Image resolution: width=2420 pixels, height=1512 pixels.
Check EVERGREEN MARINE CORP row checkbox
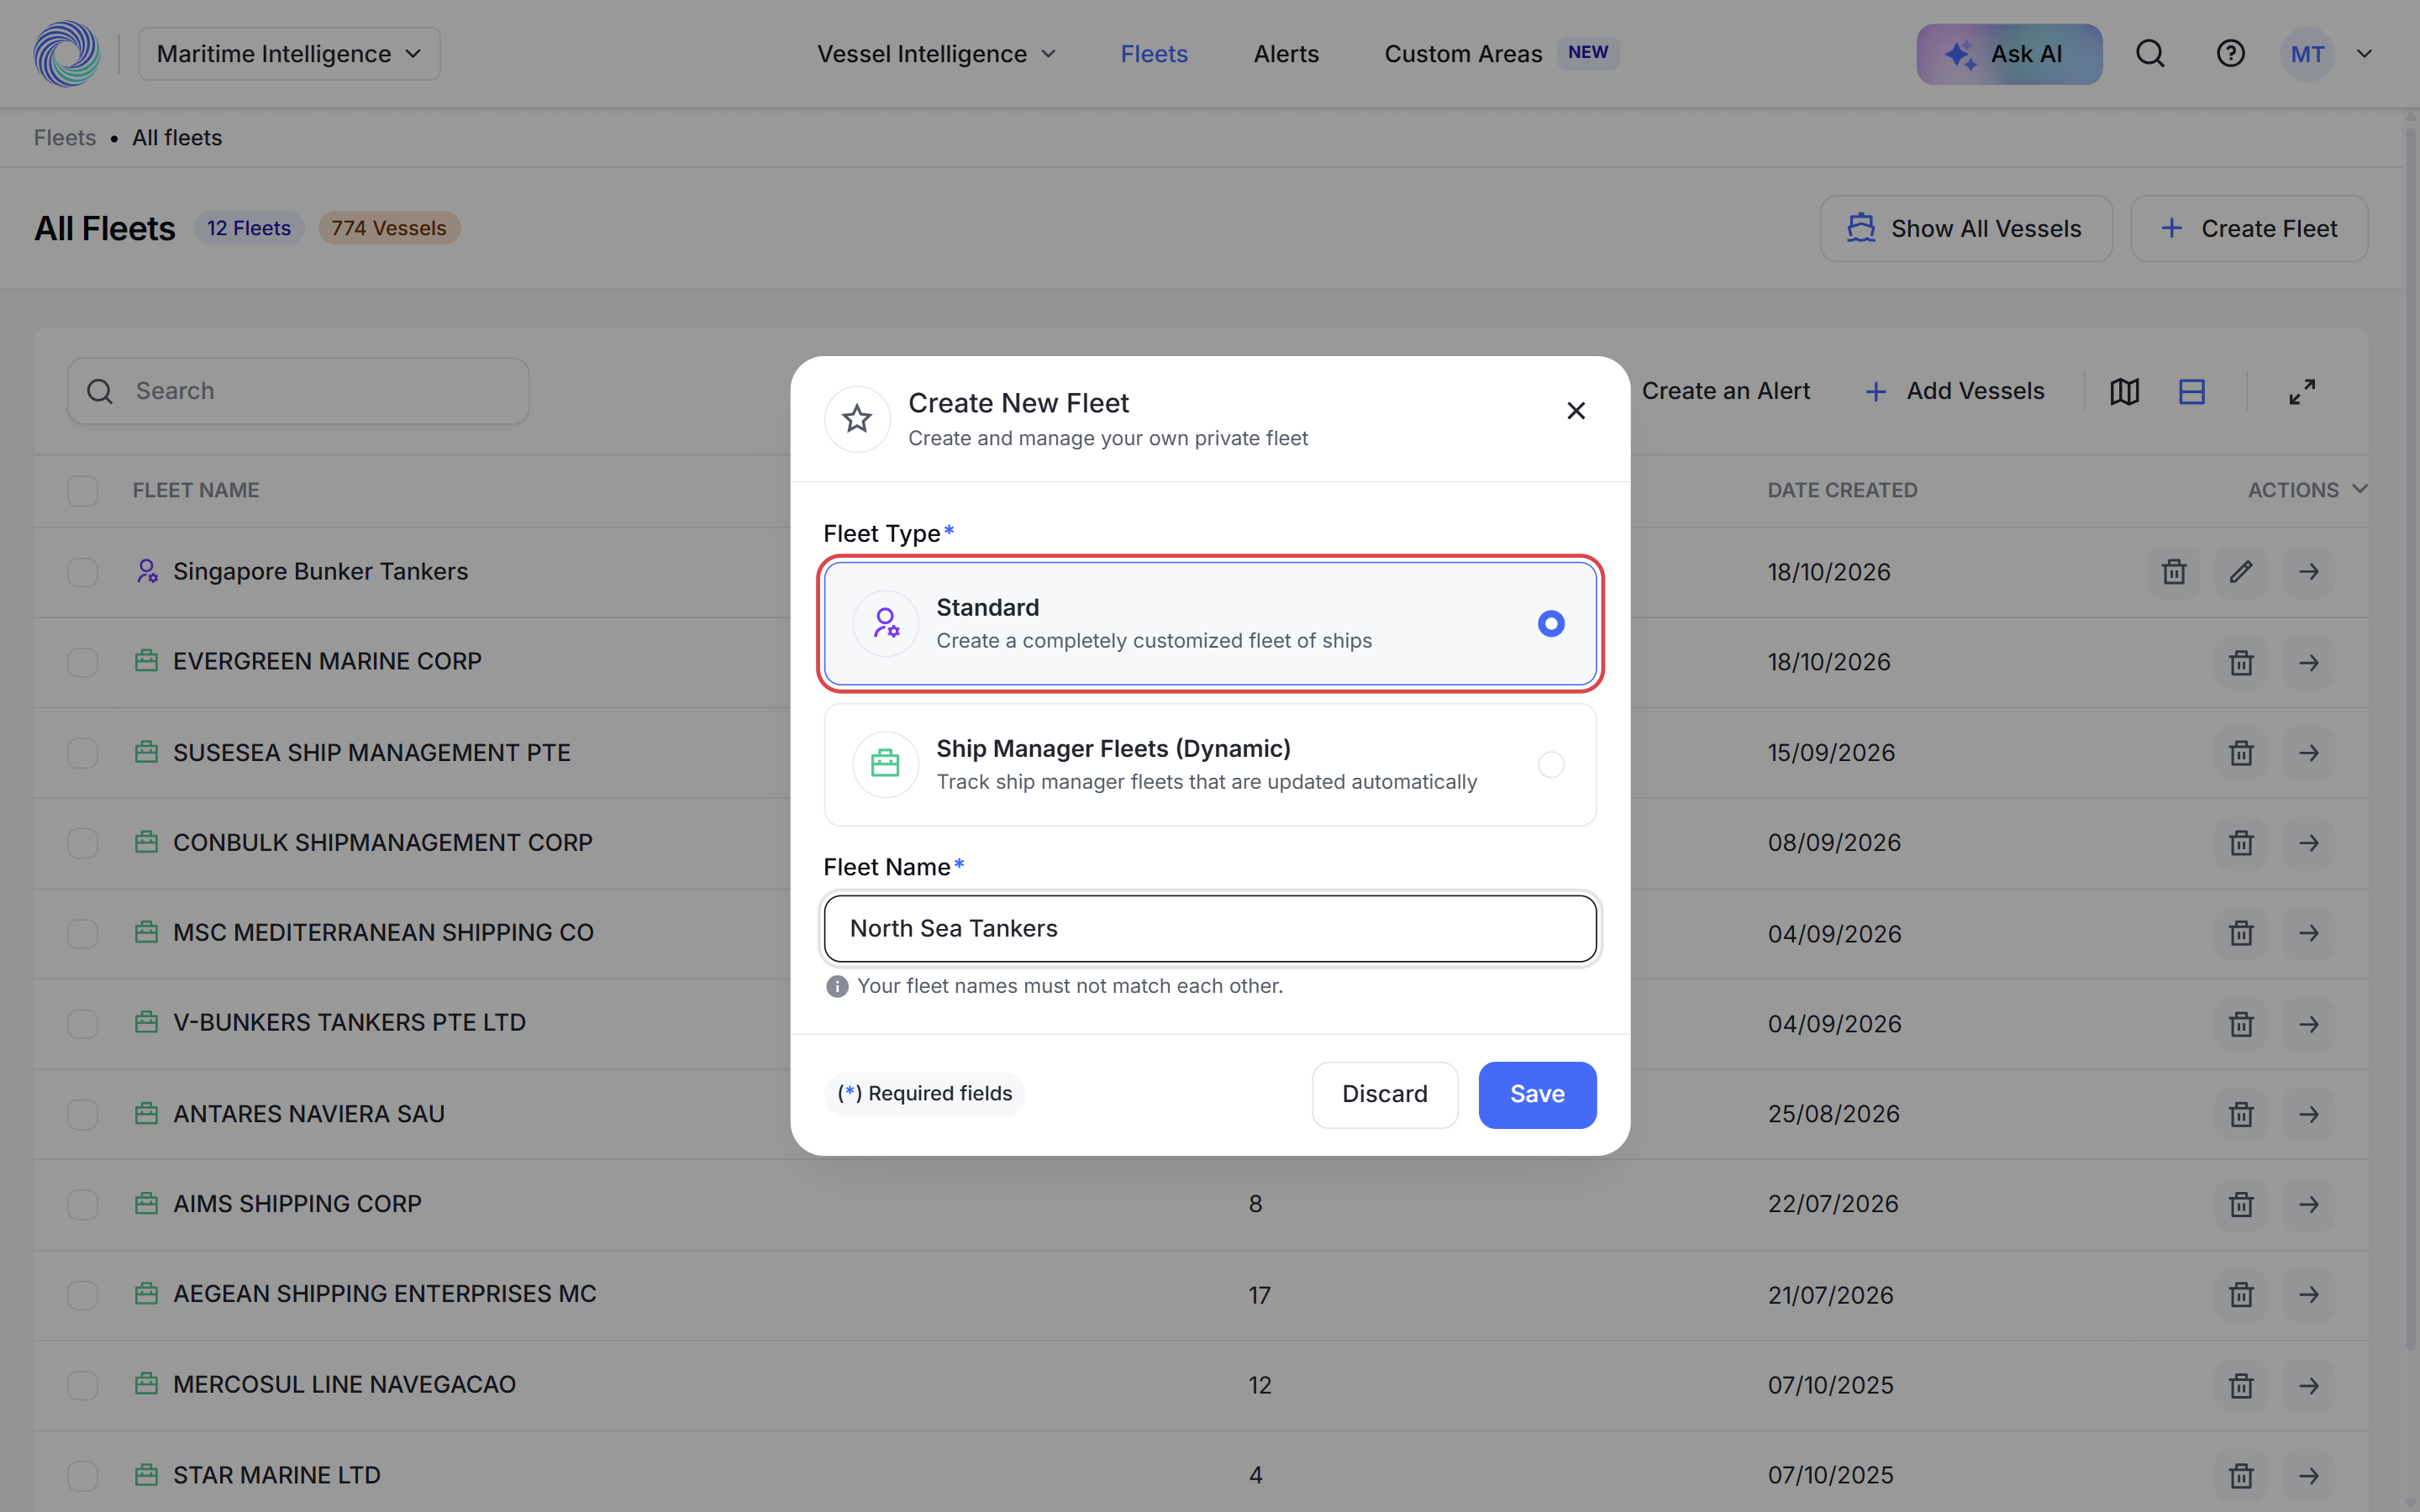pos(83,662)
